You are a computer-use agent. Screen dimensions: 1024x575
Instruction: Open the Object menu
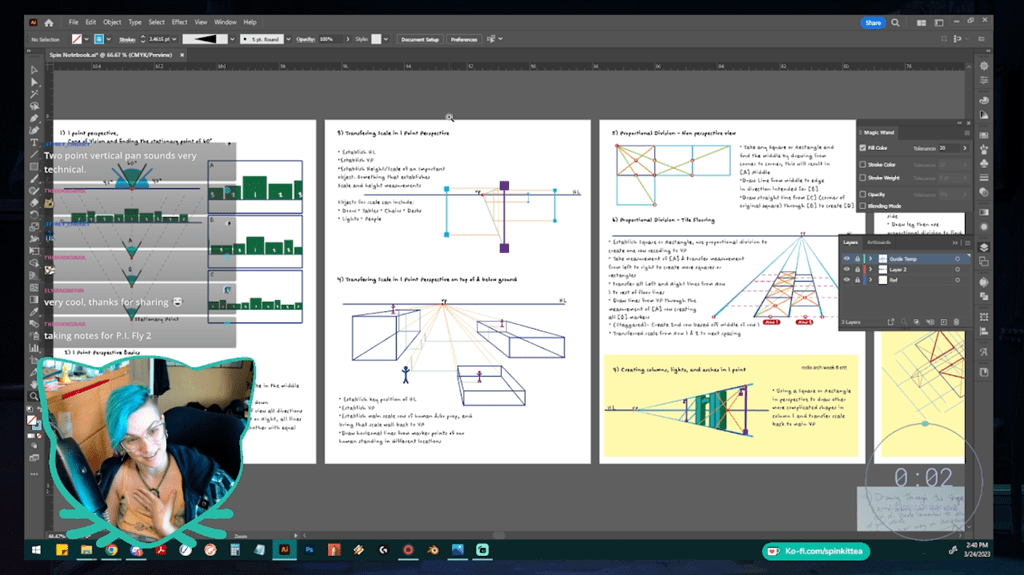pos(112,22)
